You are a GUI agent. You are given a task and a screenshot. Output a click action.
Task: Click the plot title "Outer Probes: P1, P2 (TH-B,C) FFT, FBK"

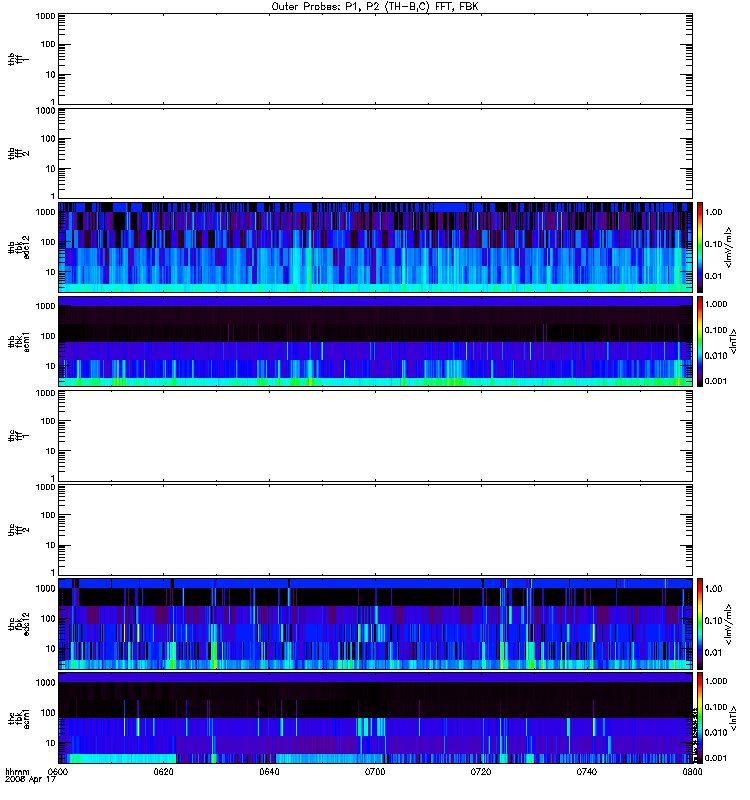coord(375,7)
